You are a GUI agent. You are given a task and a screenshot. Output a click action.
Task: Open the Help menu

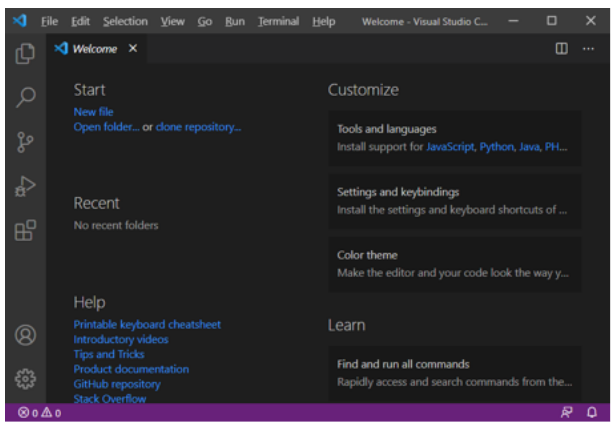[x=324, y=21]
